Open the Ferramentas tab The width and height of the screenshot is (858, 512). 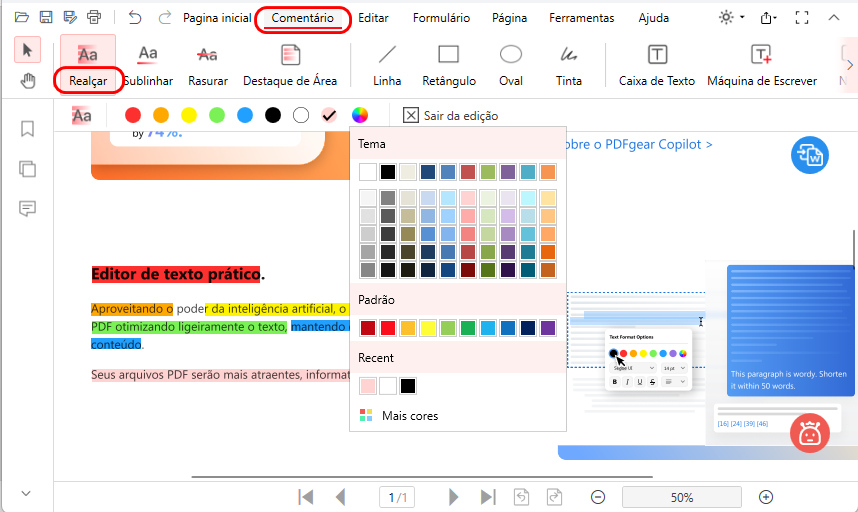[582, 18]
